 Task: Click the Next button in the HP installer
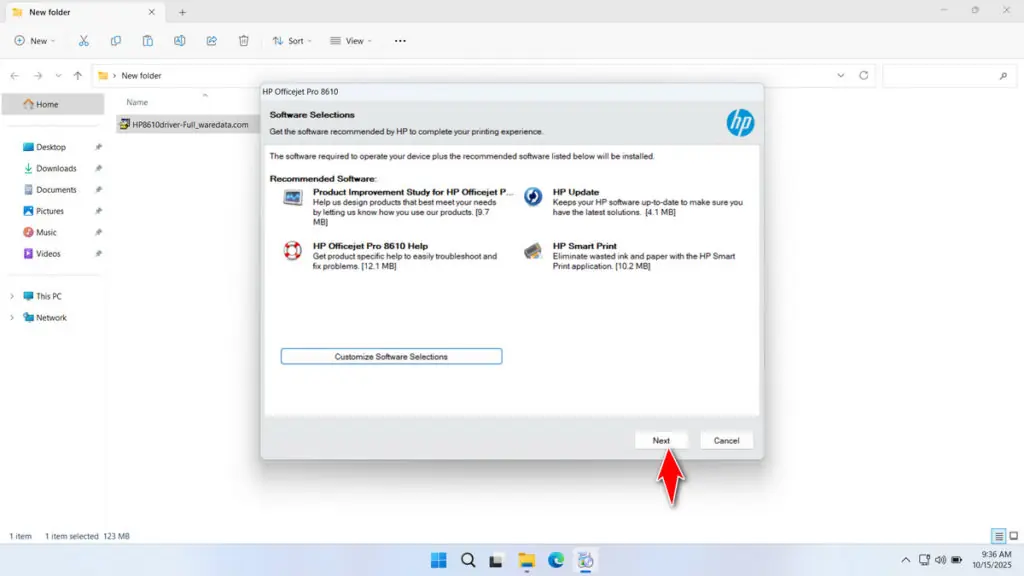[661, 440]
